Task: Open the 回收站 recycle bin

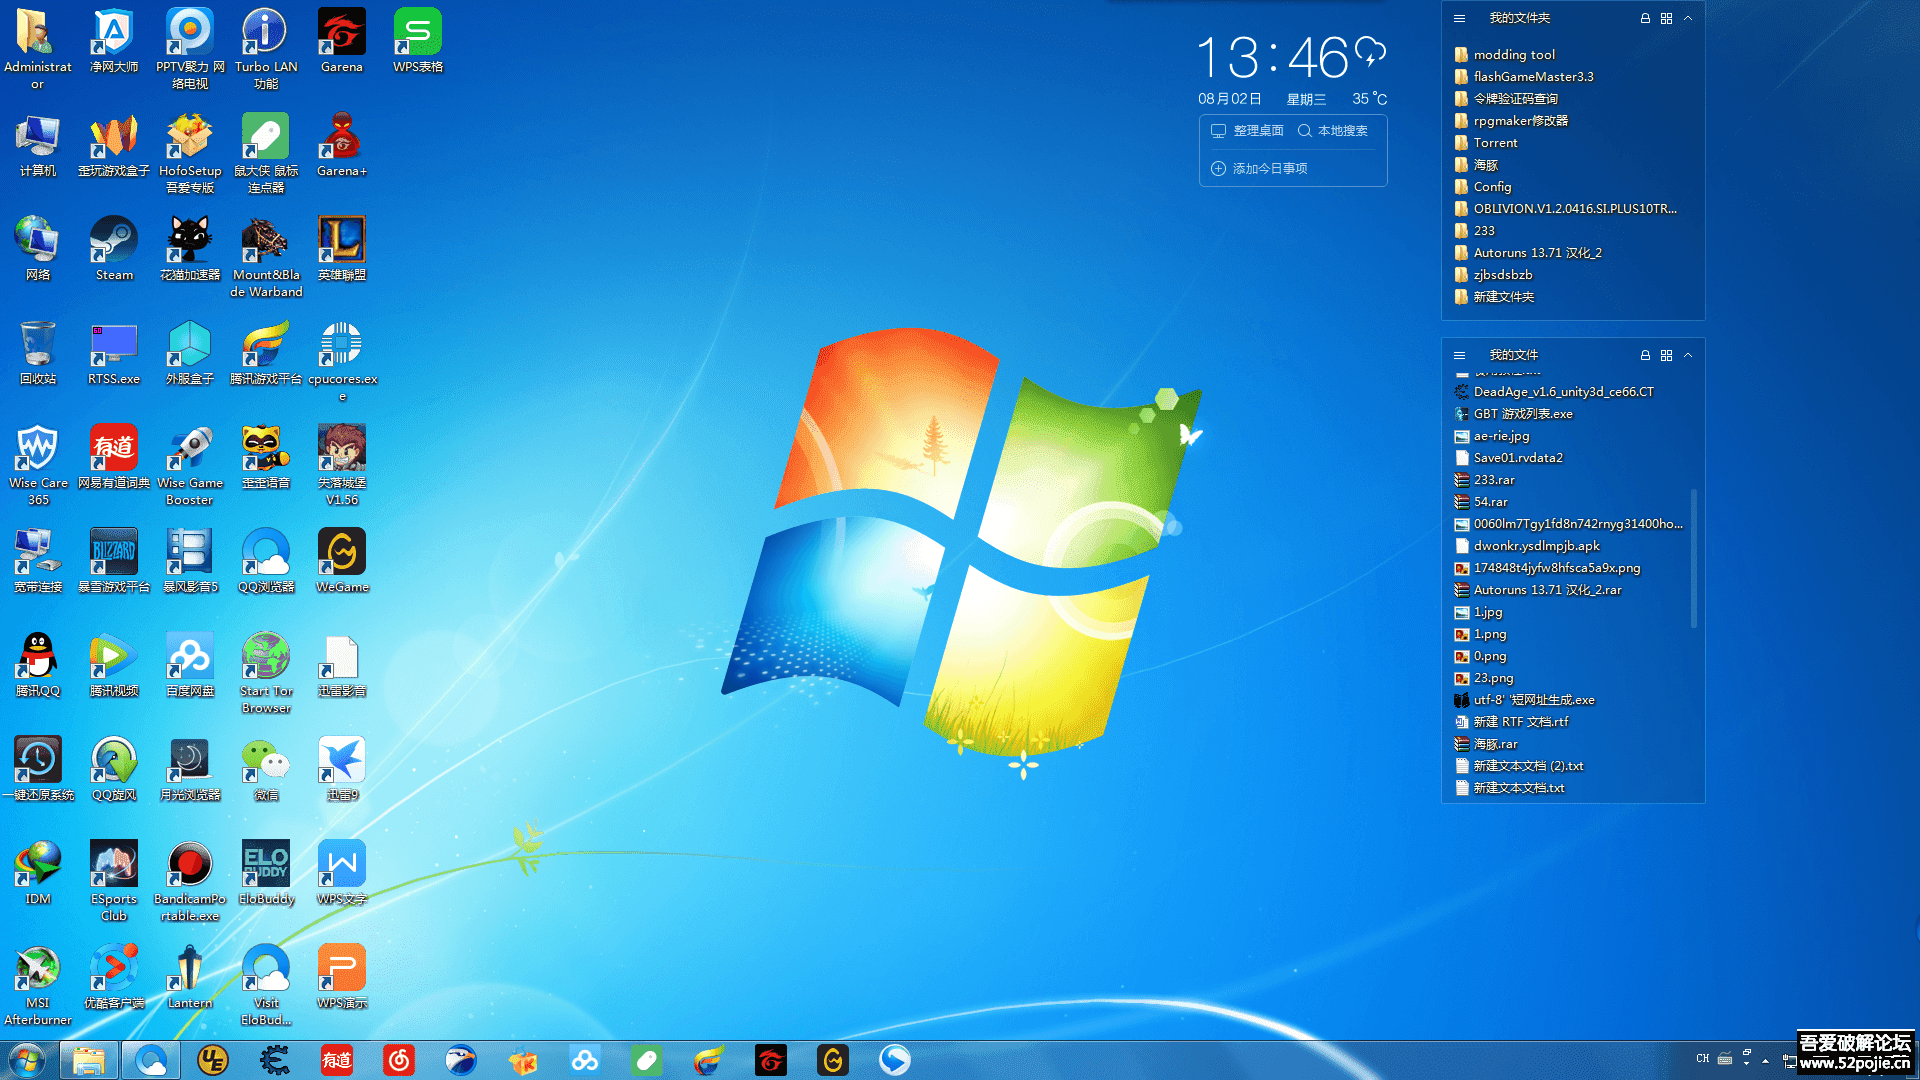Action: 38,353
